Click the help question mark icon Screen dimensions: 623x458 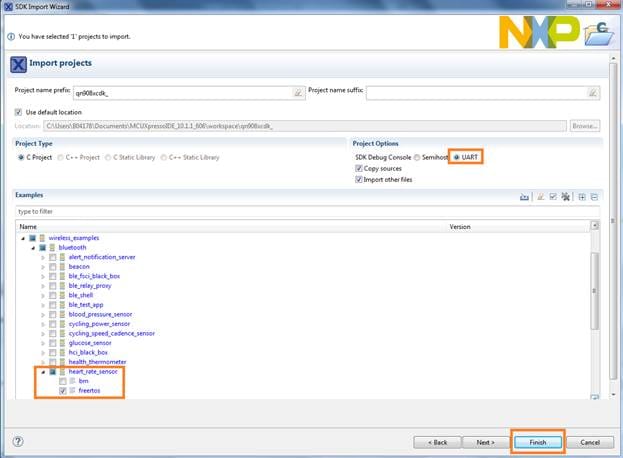pyautogui.click(x=18, y=440)
